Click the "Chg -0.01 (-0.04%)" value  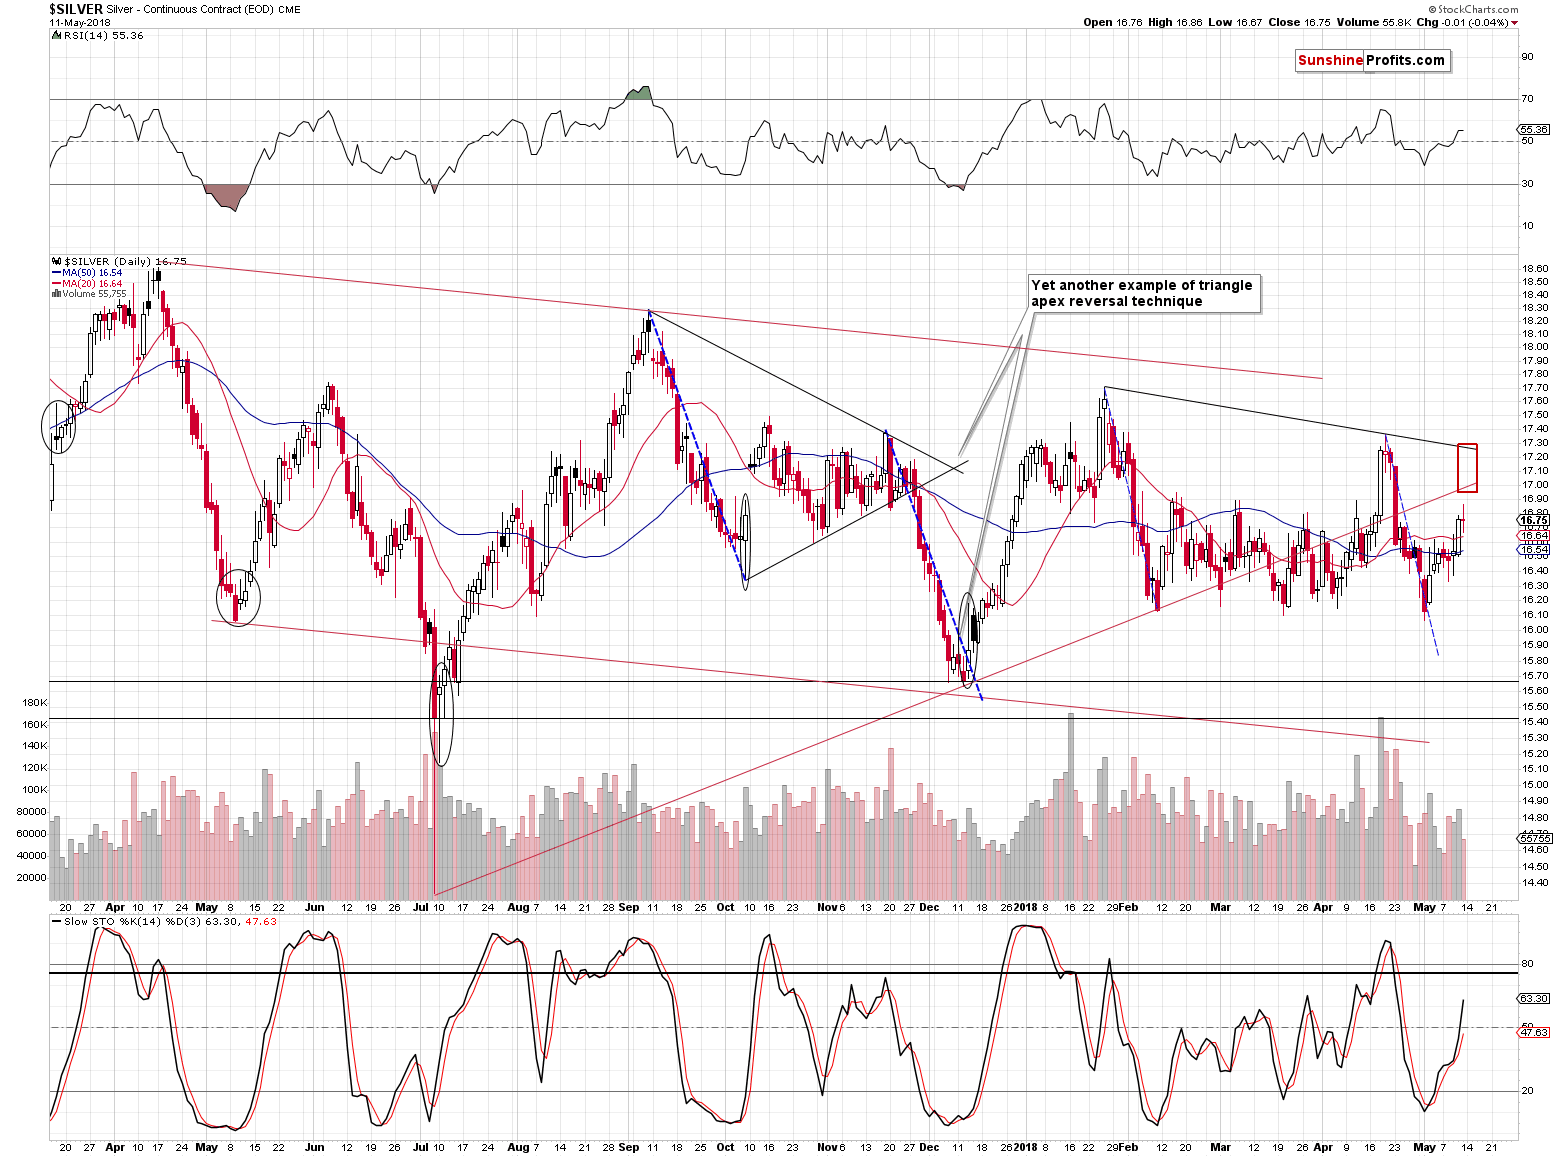pyautogui.click(x=1462, y=22)
